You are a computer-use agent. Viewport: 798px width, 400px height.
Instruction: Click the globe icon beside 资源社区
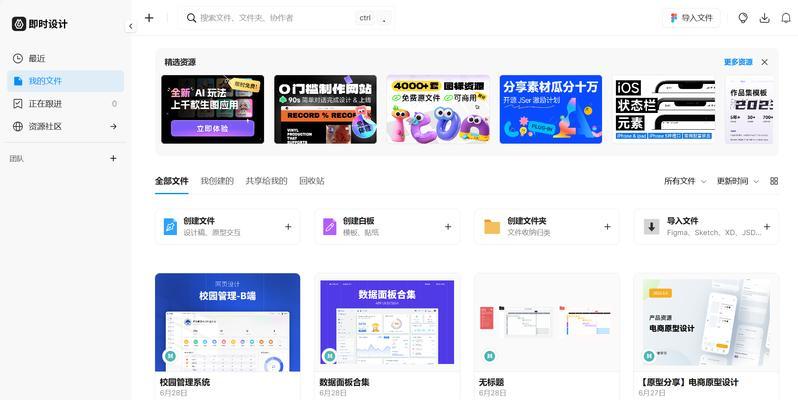18,126
